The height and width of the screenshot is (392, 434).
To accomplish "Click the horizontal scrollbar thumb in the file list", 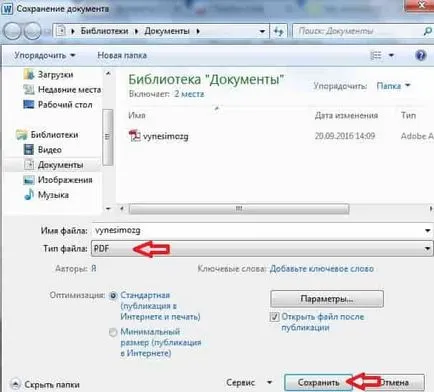I will click(x=239, y=209).
